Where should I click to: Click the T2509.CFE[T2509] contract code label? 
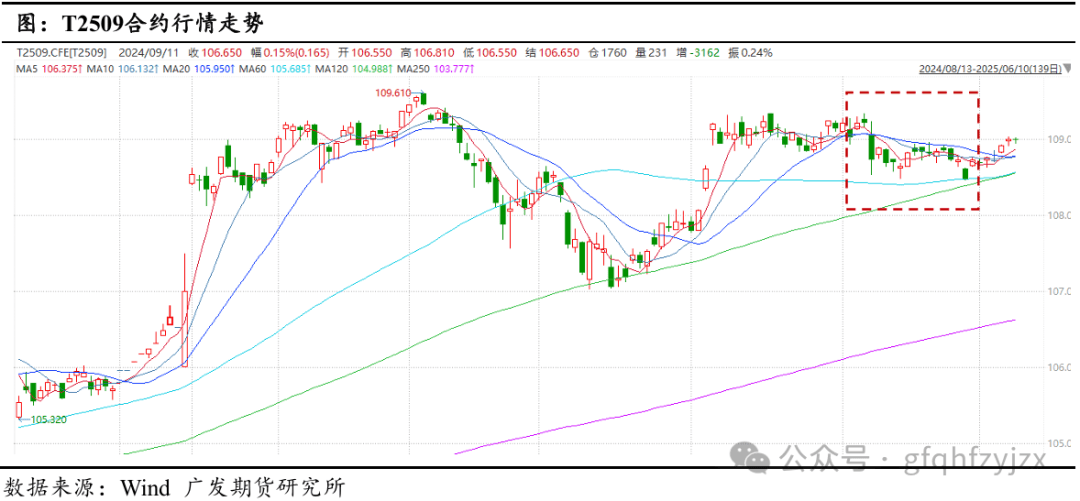pyautogui.click(x=59, y=51)
